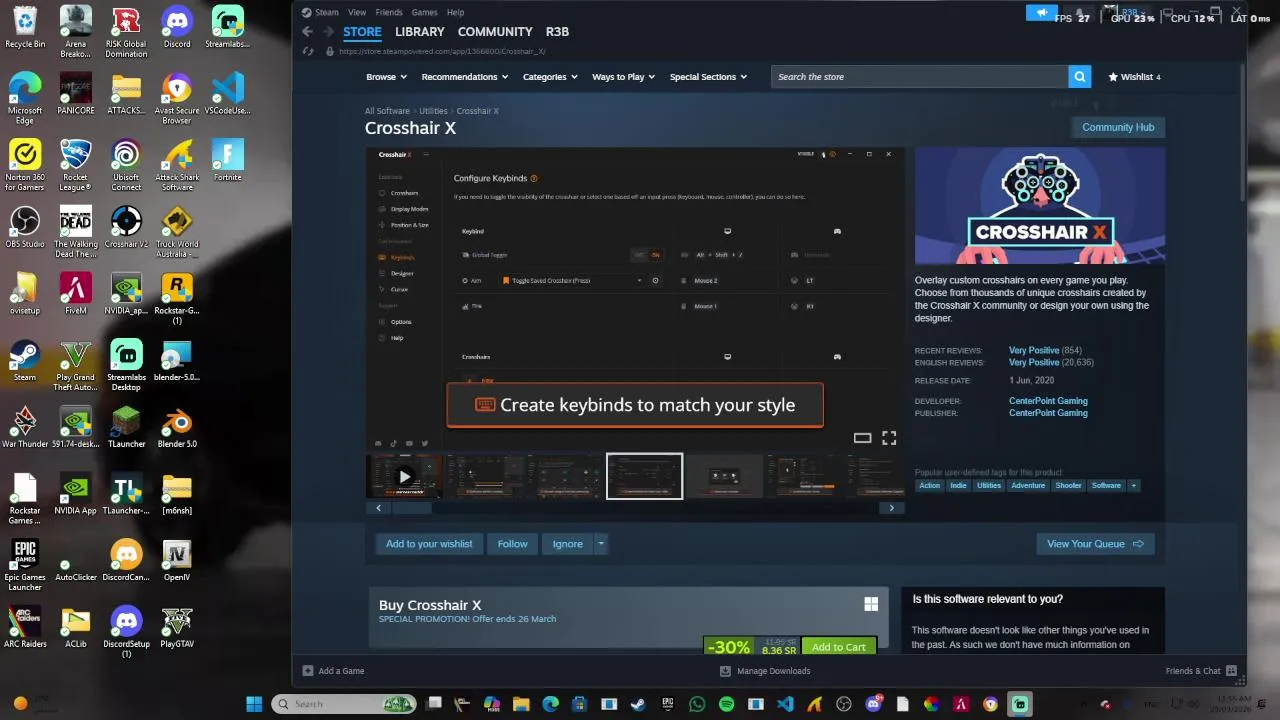
Task: Expand Special Sections dropdown
Action: (x=708, y=77)
